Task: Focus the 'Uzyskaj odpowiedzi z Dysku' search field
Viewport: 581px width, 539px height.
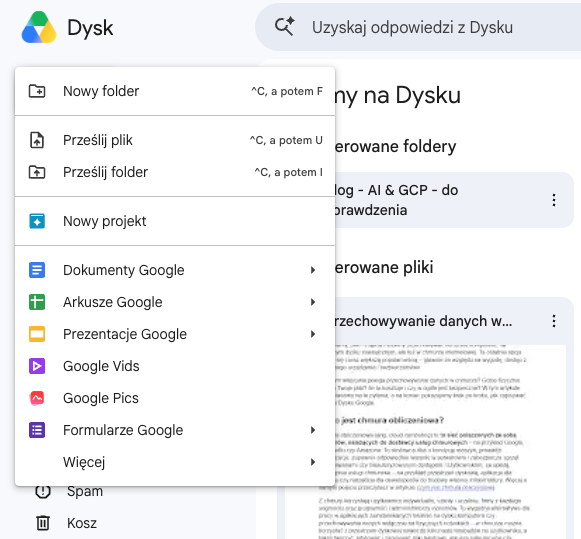Action: [418, 27]
